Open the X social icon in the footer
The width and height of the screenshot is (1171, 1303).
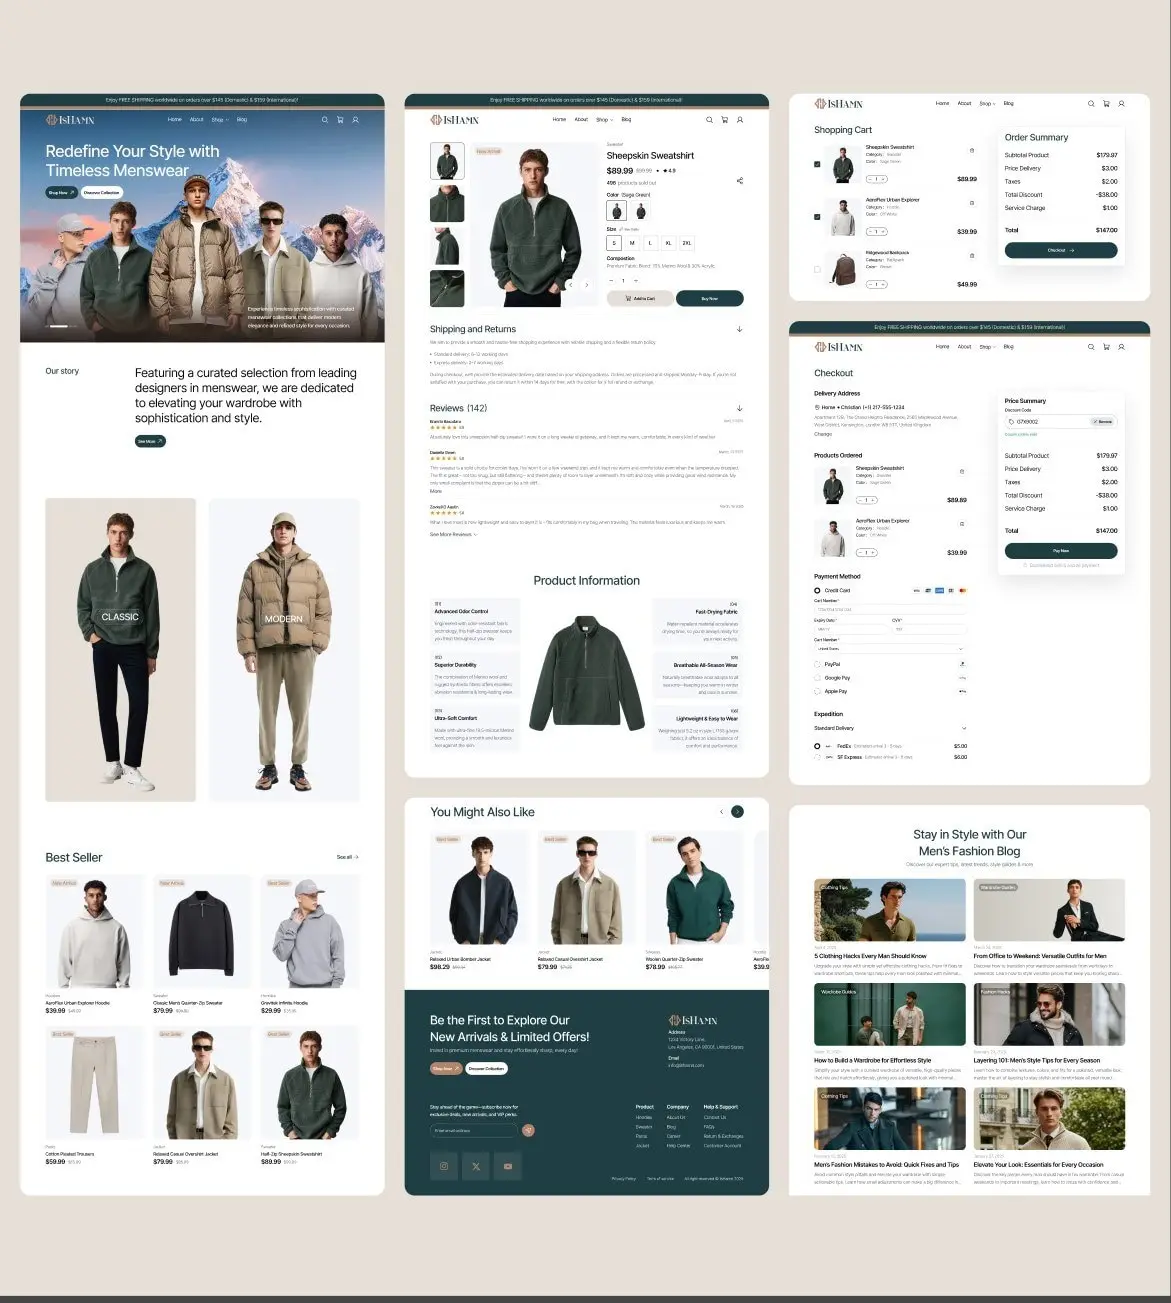click(x=476, y=1166)
